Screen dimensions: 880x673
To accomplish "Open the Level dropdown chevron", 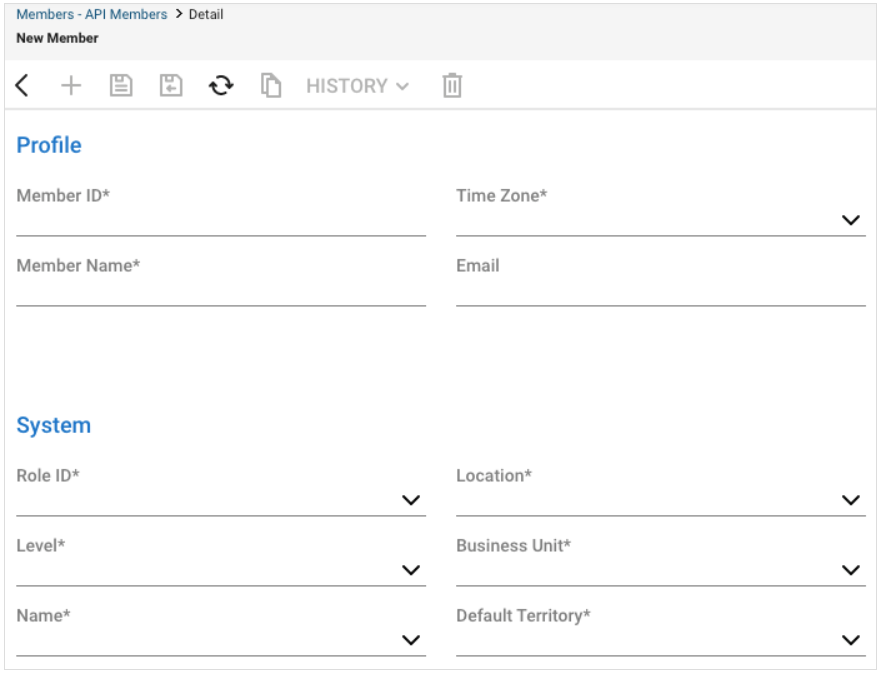I will coord(411,570).
